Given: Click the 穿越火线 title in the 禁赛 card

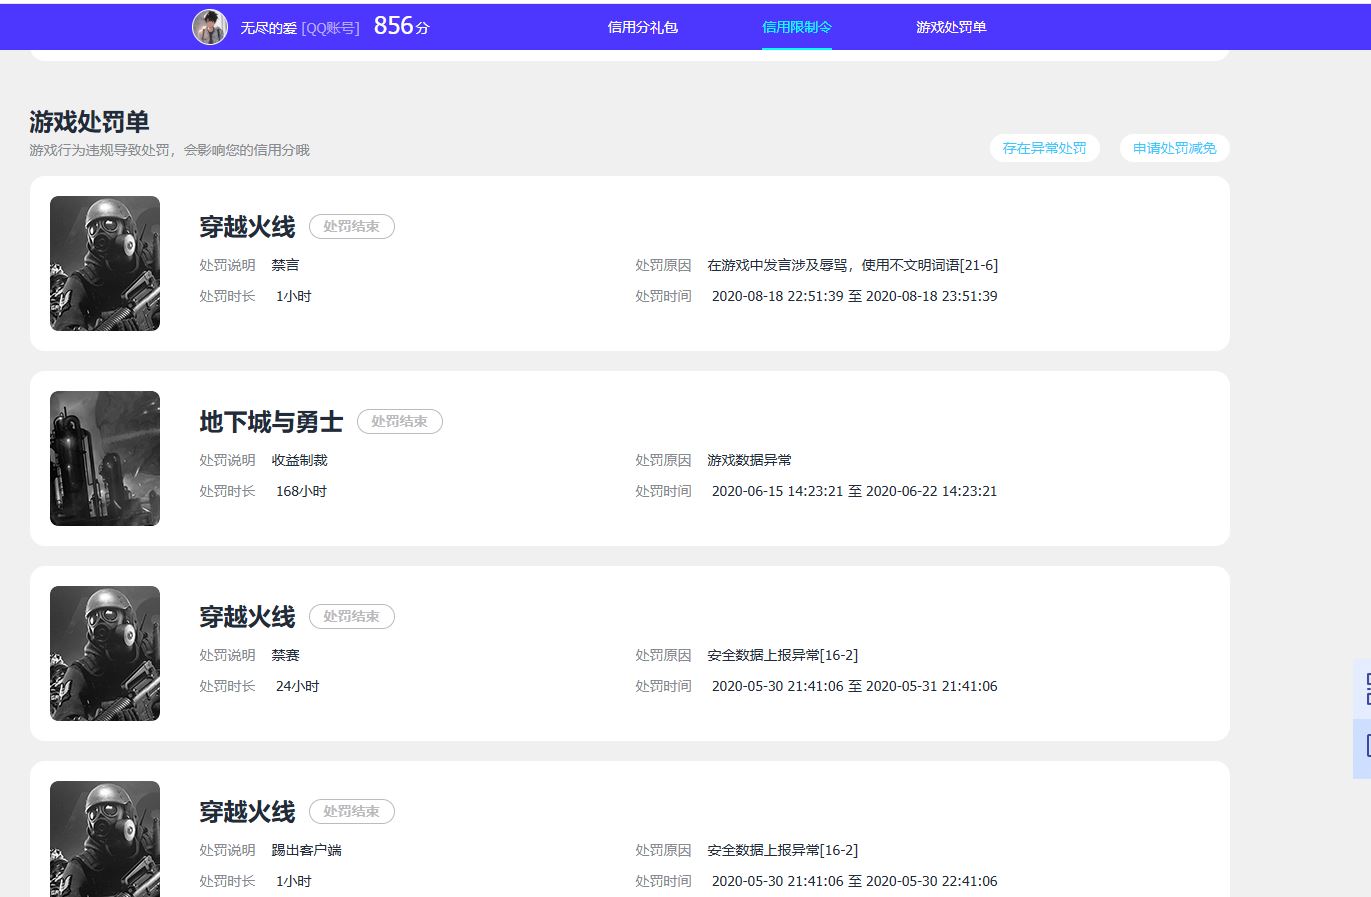Looking at the screenshot, I should pyautogui.click(x=247, y=617).
